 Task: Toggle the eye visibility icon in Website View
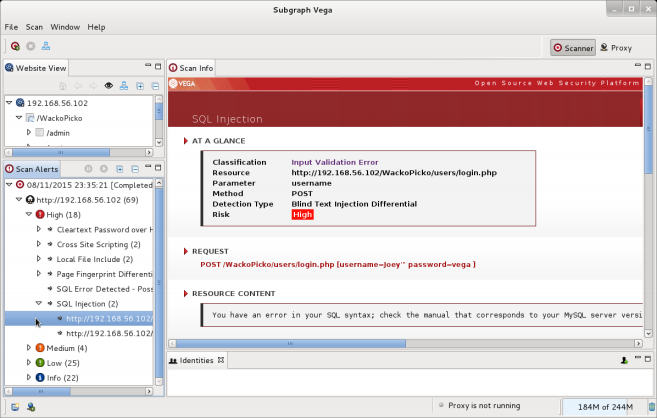pyautogui.click(x=109, y=86)
